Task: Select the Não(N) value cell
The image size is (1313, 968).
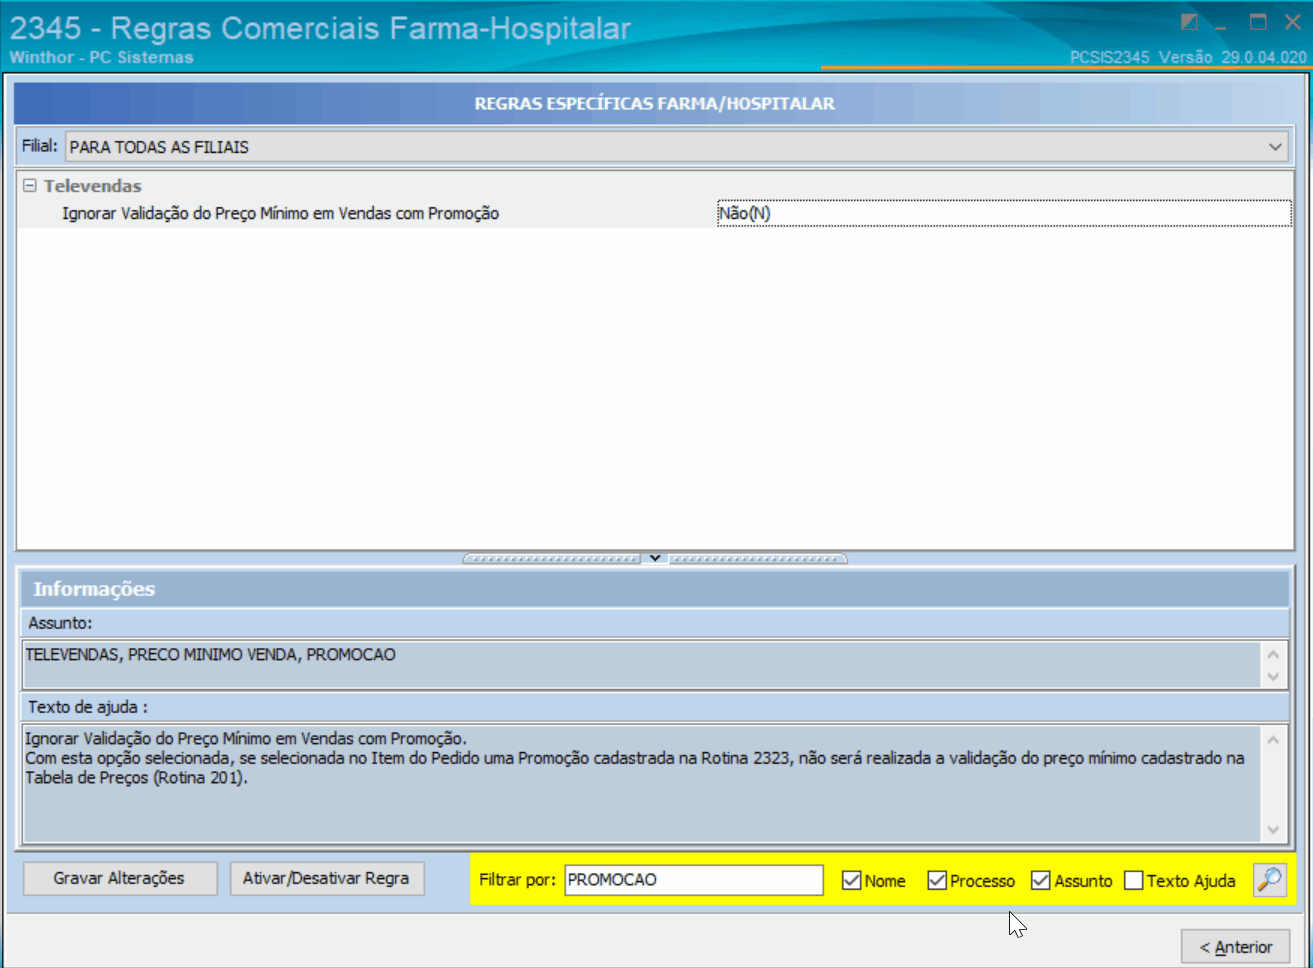Action: click(x=1004, y=213)
